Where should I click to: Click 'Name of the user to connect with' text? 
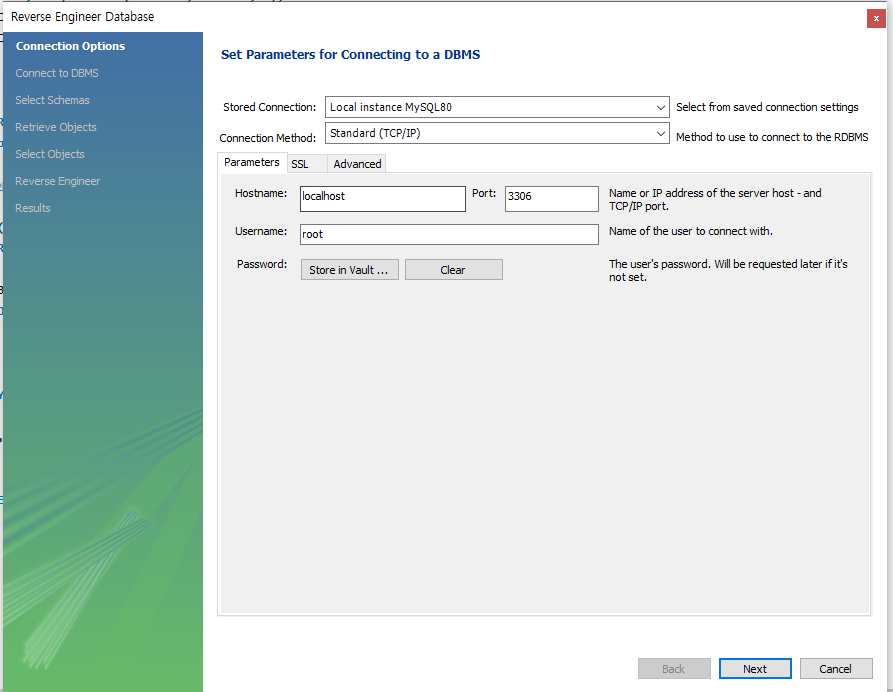point(691,231)
